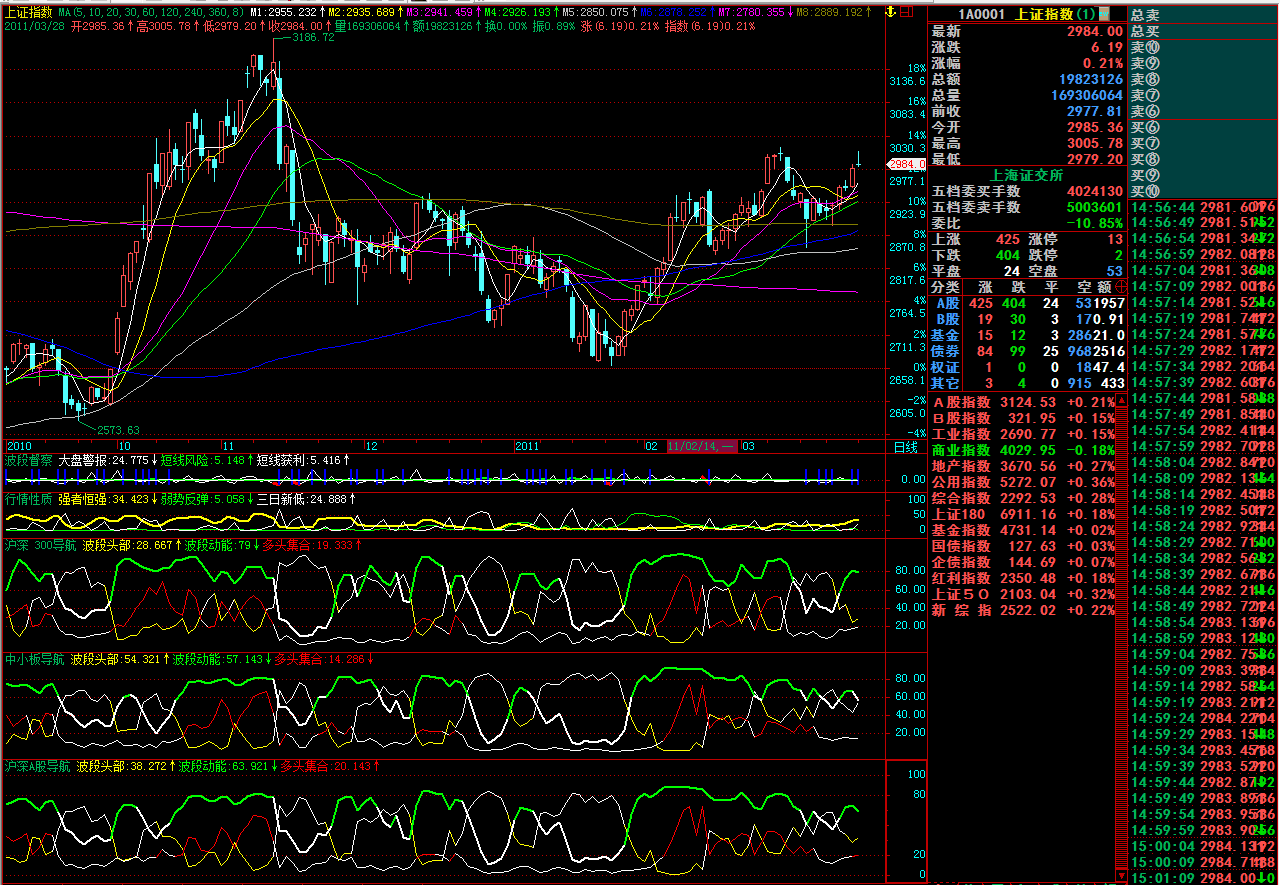Select the 14:56:44 tick trade row
This screenshot has width=1280, height=885.
[1203, 206]
